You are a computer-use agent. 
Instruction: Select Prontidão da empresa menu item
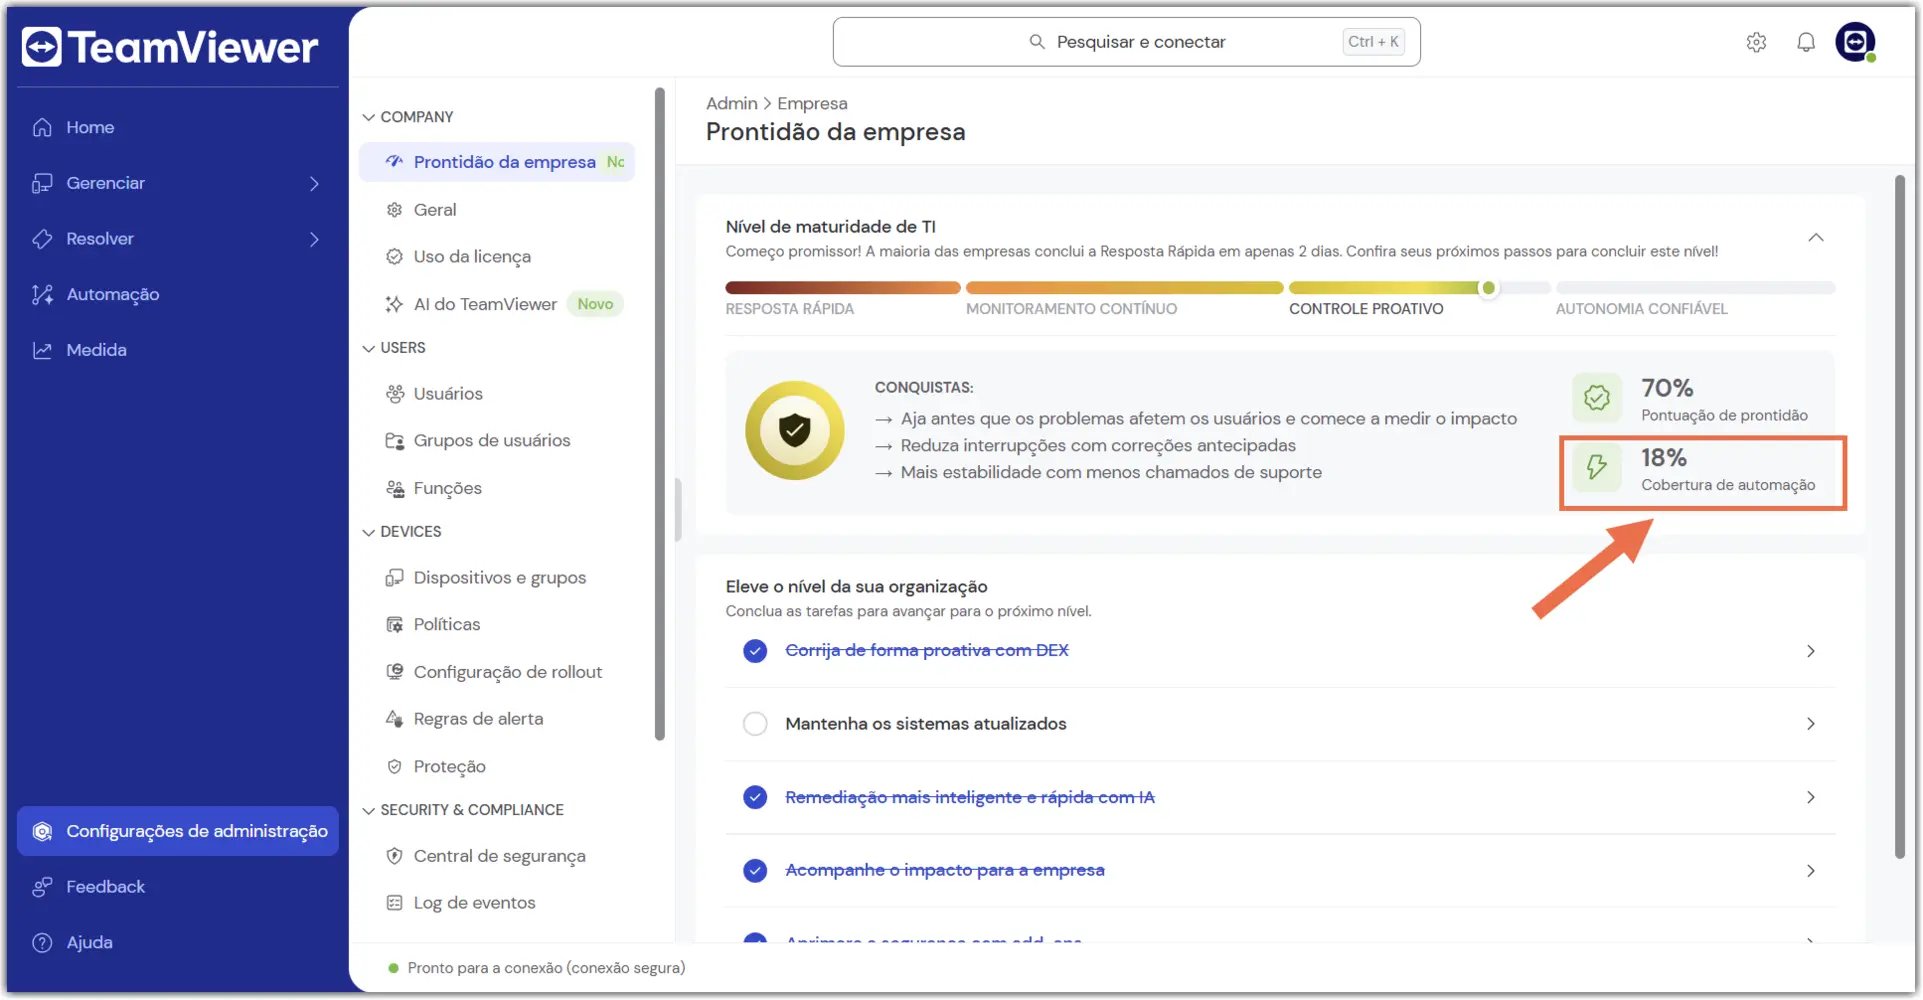coord(497,162)
